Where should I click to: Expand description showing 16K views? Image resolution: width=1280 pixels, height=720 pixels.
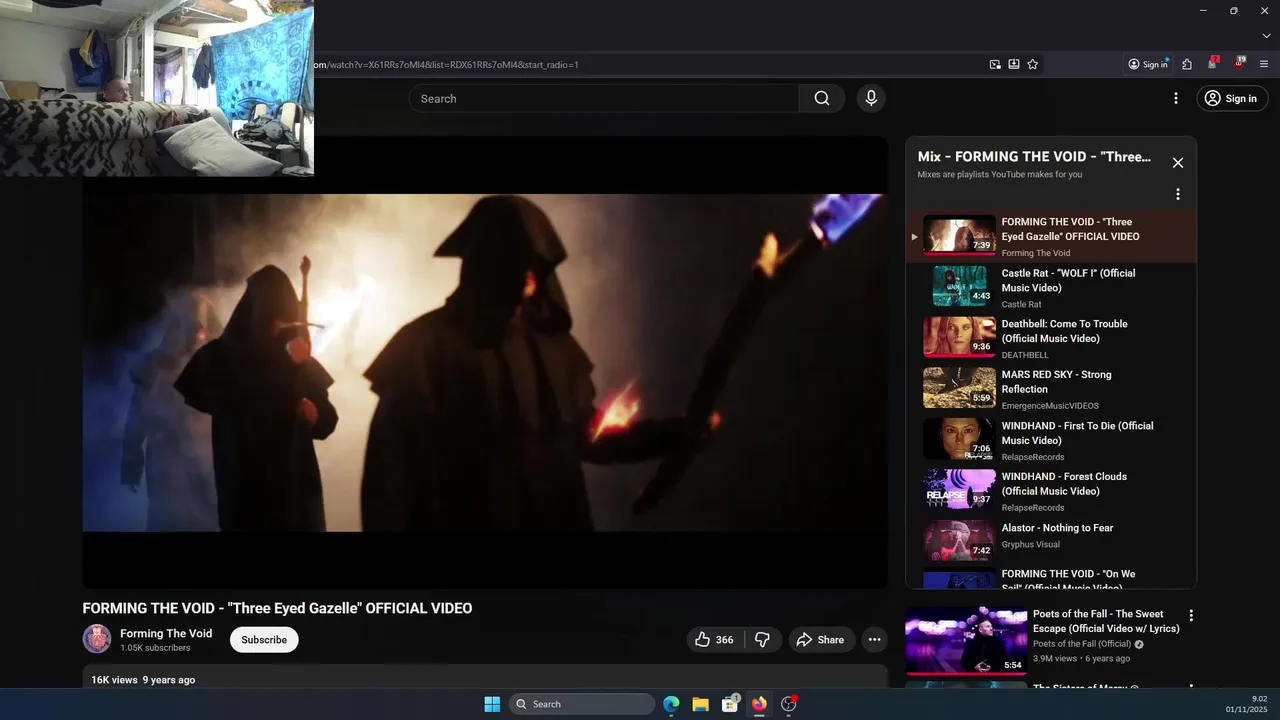(x=485, y=679)
